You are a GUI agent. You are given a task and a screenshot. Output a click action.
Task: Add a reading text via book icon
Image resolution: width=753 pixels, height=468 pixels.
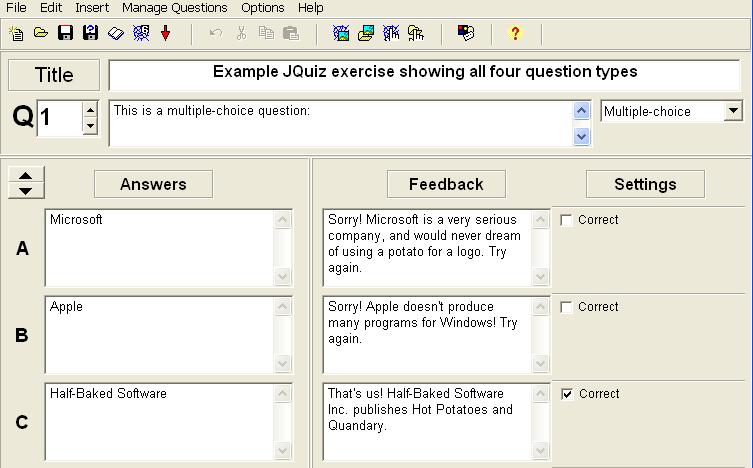point(116,34)
